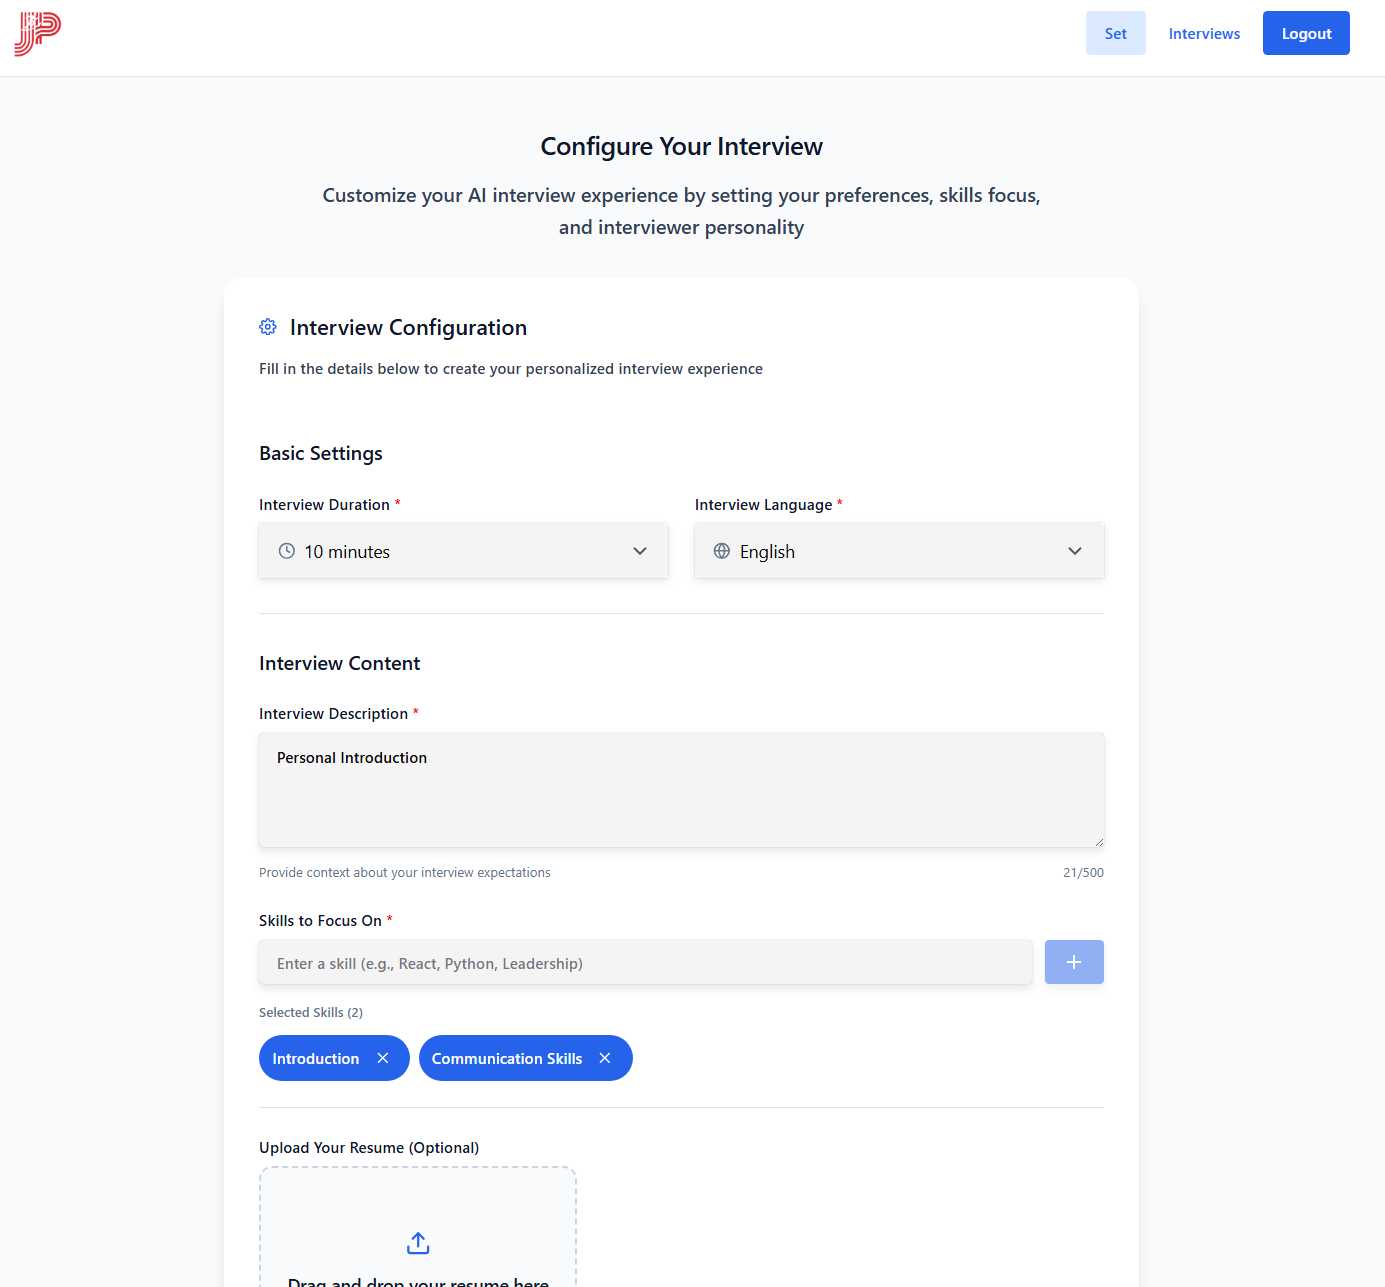This screenshot has width=1385, height=1287.
Task: Click the upload arrow icon for resume
Action: (418, 1243)
